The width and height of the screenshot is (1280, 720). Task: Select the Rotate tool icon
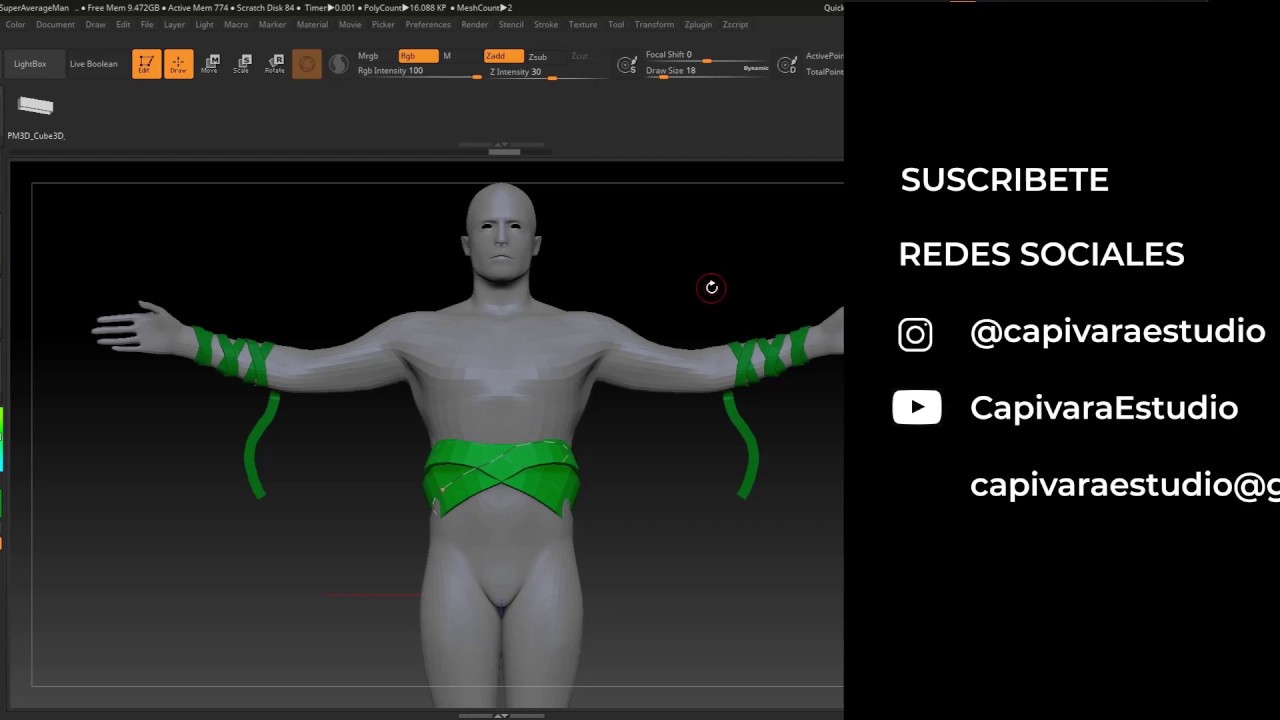[275, 64]
